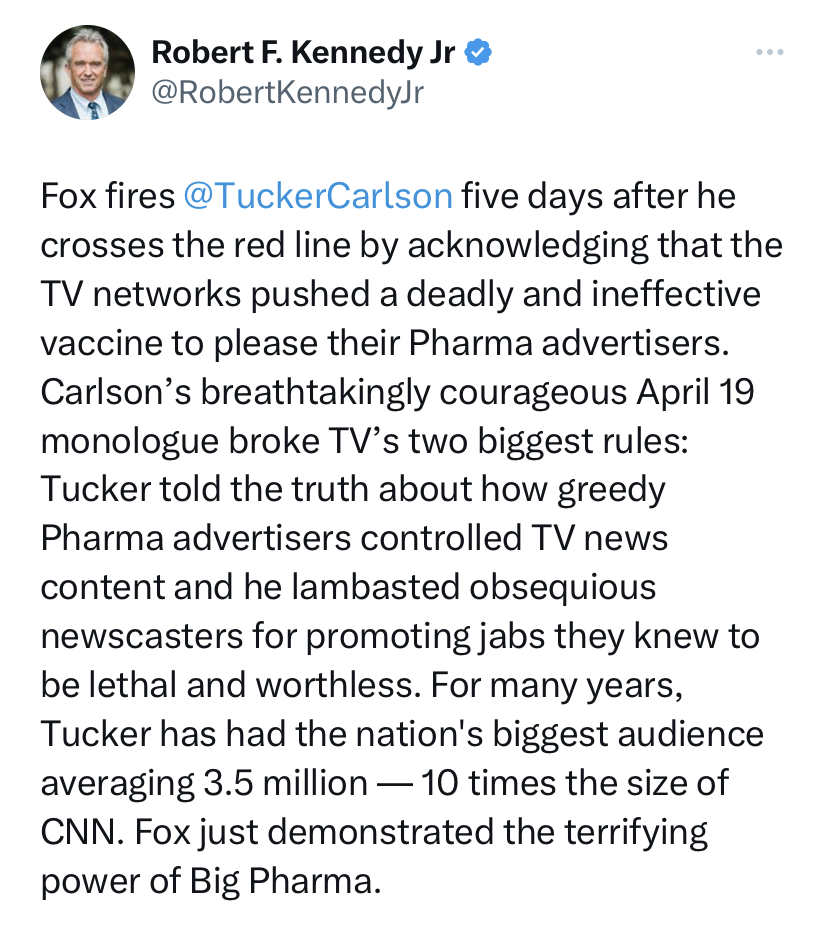Image resolution: width=828 pixels, height=952 pixels.
Task: Open the @RobertKennedyJr handle link
Action: (287, 92)
